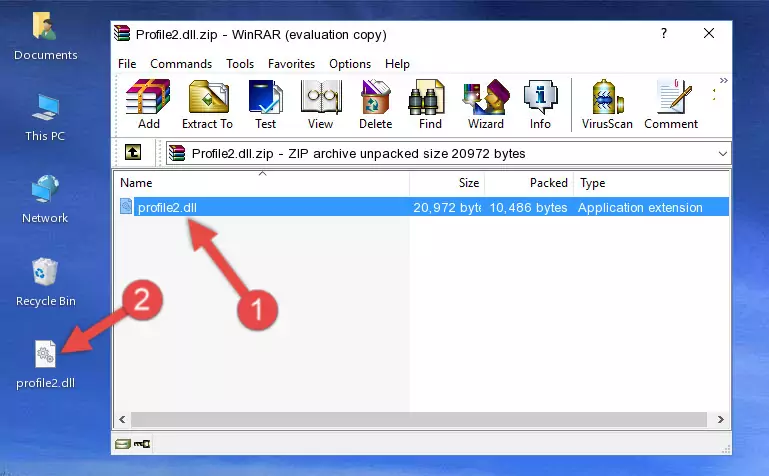
Task: Click the Delete toolbar icon
Action: [375, 104]
